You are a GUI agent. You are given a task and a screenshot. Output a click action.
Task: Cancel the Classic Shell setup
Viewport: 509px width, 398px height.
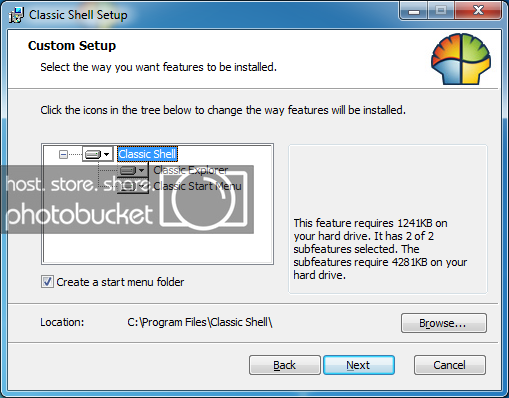point(450,365)
